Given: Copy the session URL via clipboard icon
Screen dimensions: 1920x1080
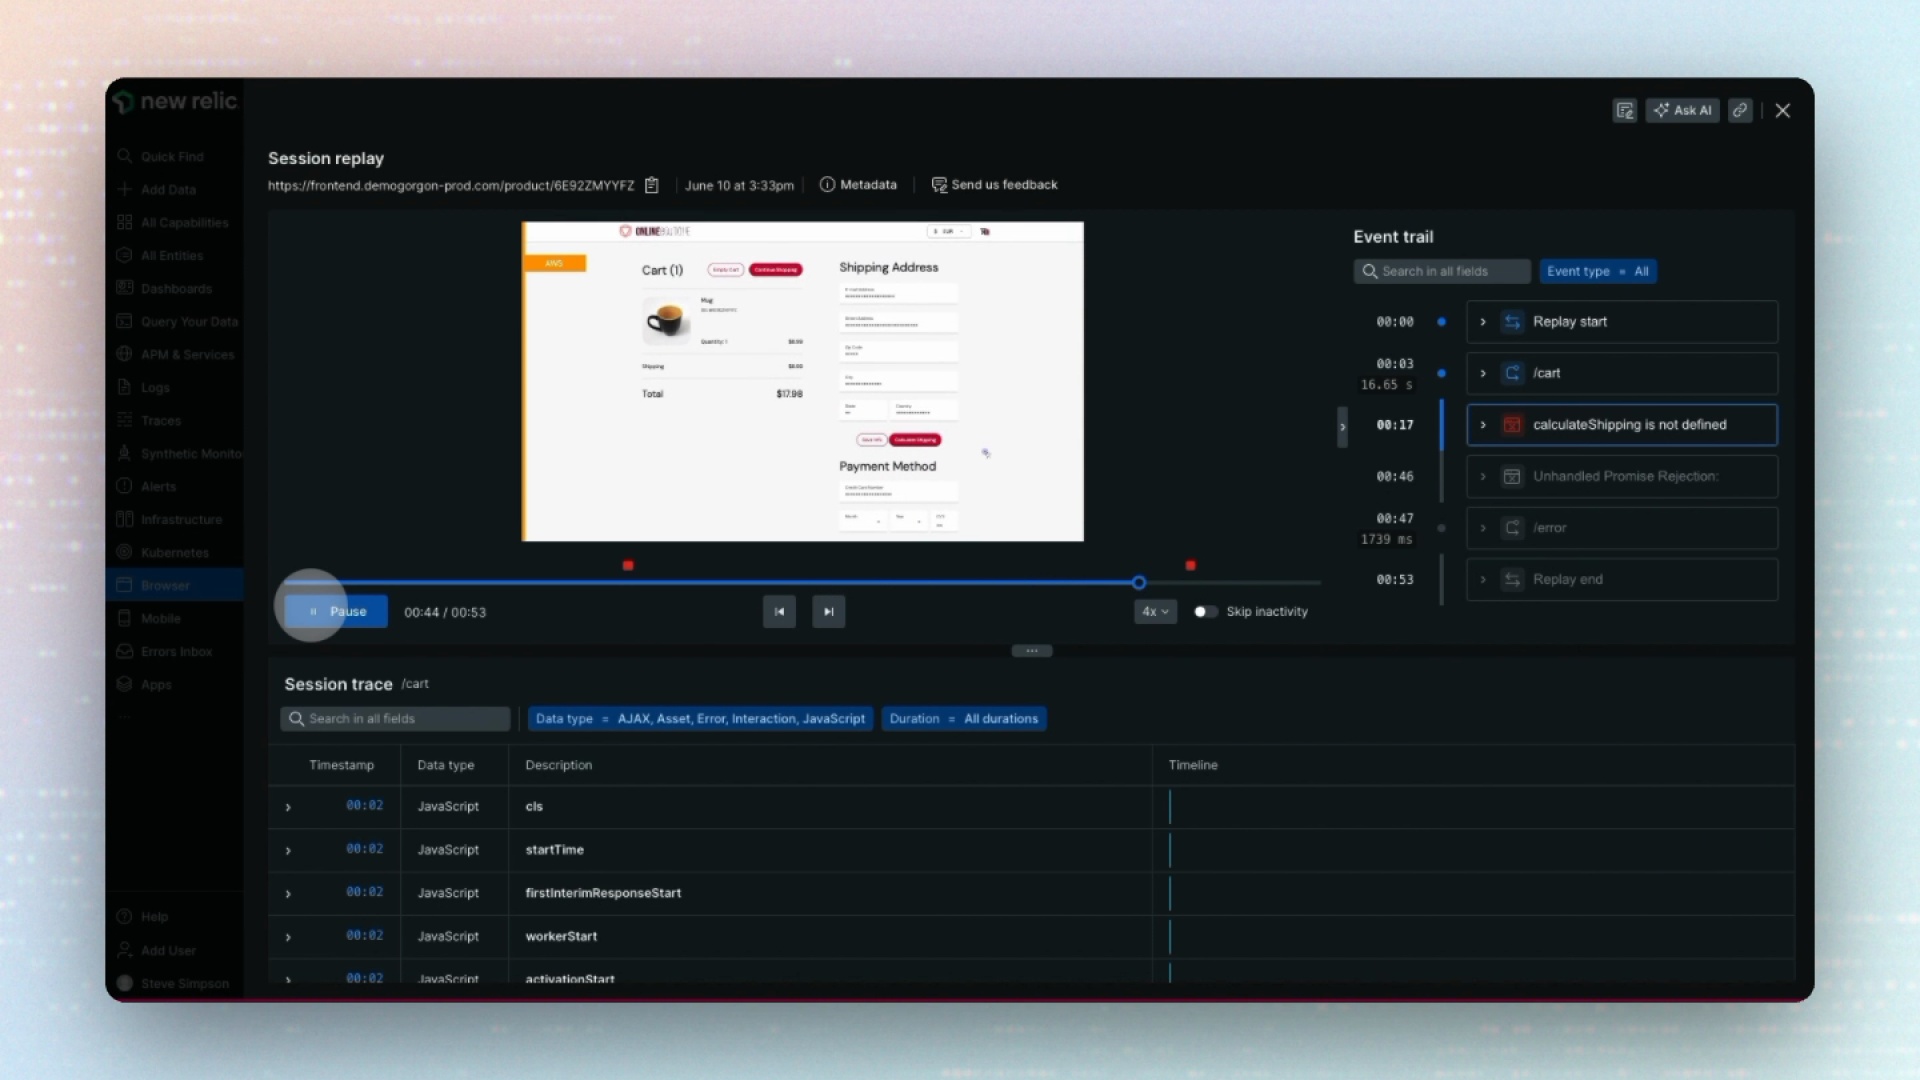Looking at the screenshot, I should 652,185.
